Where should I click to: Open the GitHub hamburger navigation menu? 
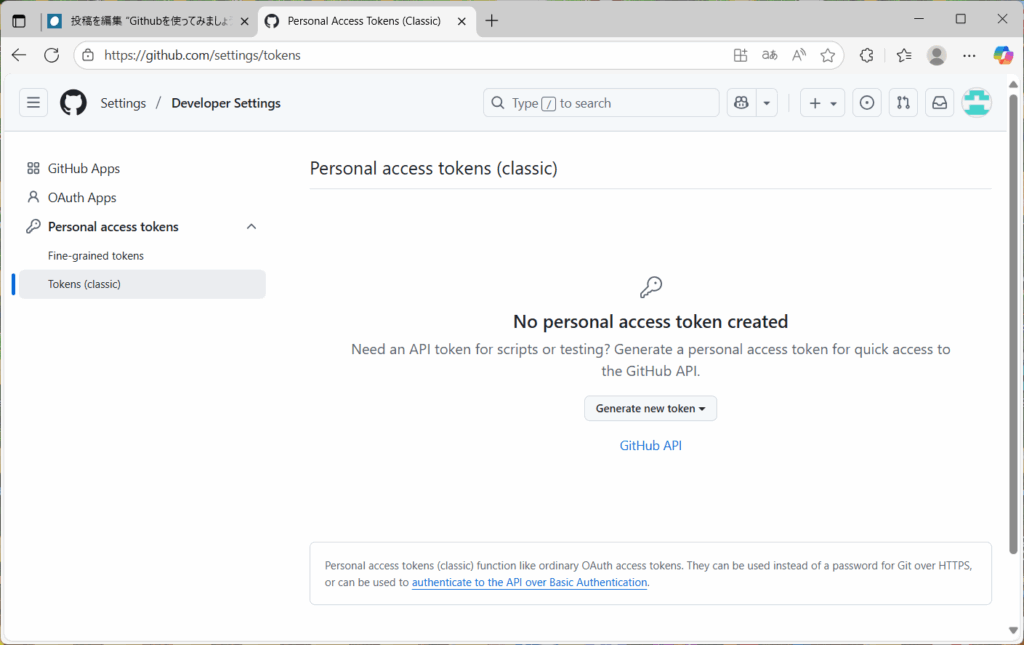pos(33,103)
